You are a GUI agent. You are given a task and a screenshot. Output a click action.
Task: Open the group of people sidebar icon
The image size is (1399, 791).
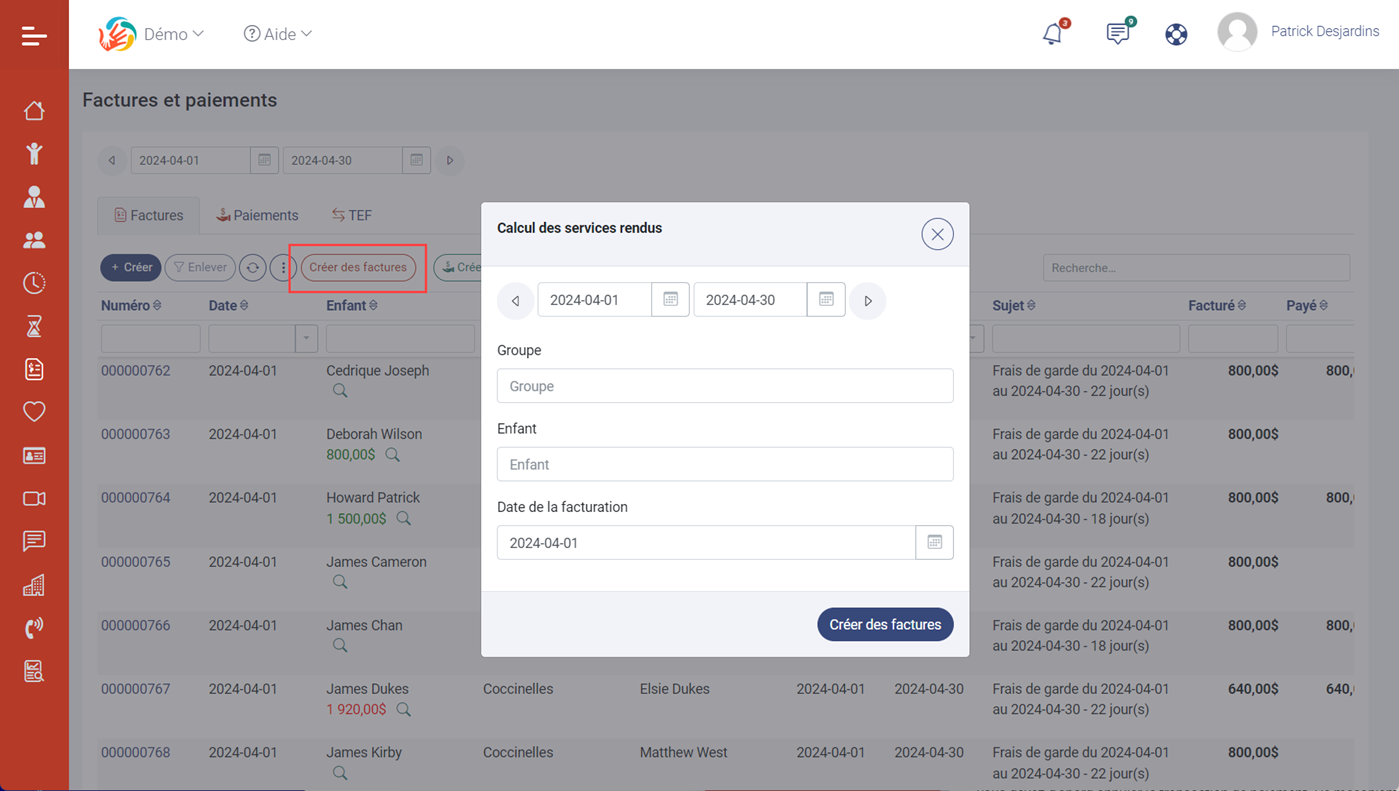point(34,240)
